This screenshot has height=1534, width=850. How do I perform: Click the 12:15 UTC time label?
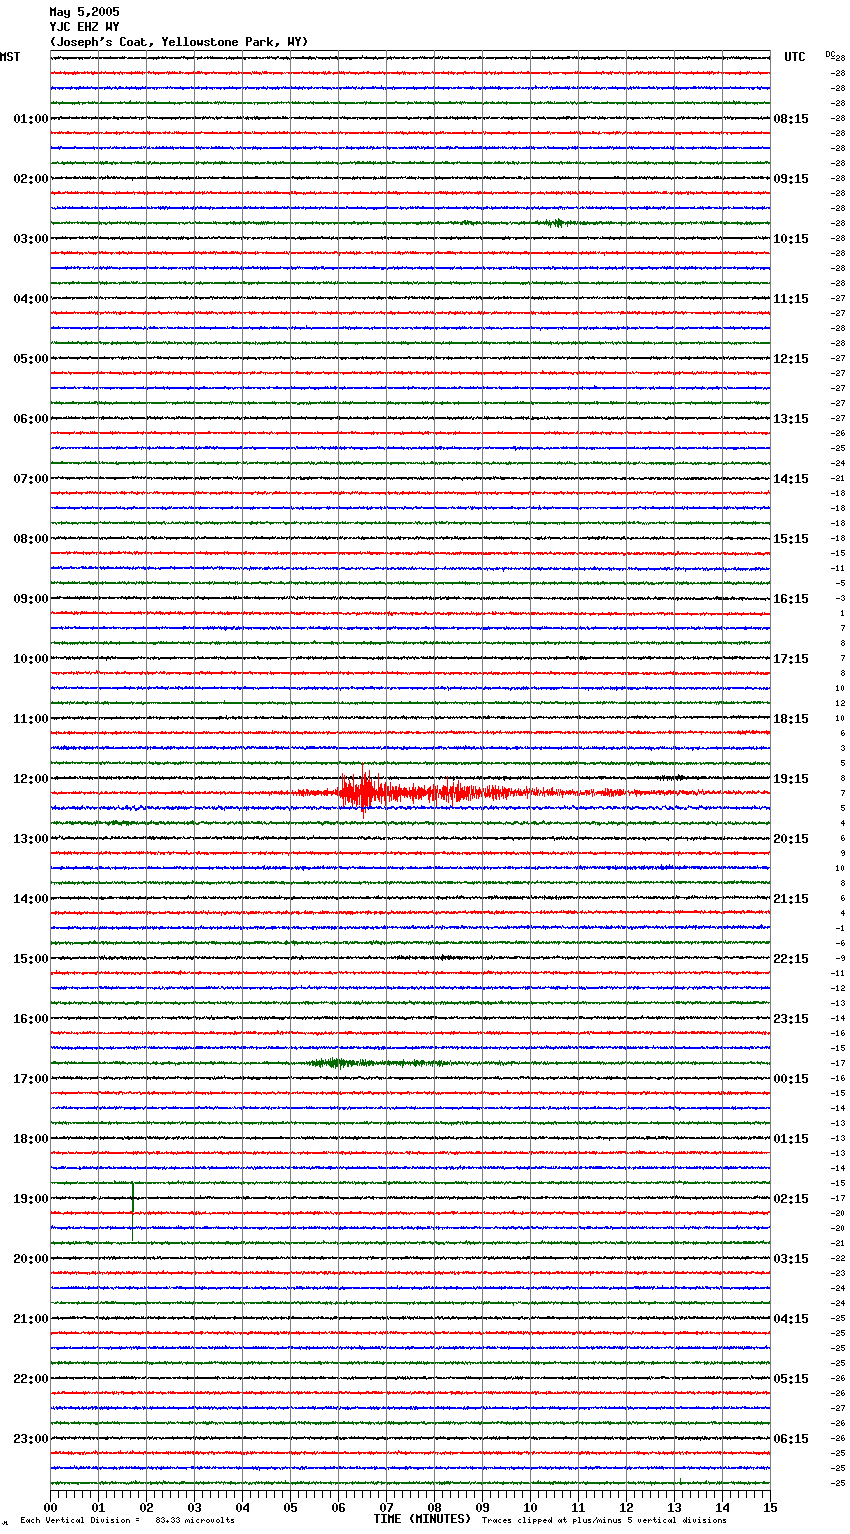click(x=791, y=359)
